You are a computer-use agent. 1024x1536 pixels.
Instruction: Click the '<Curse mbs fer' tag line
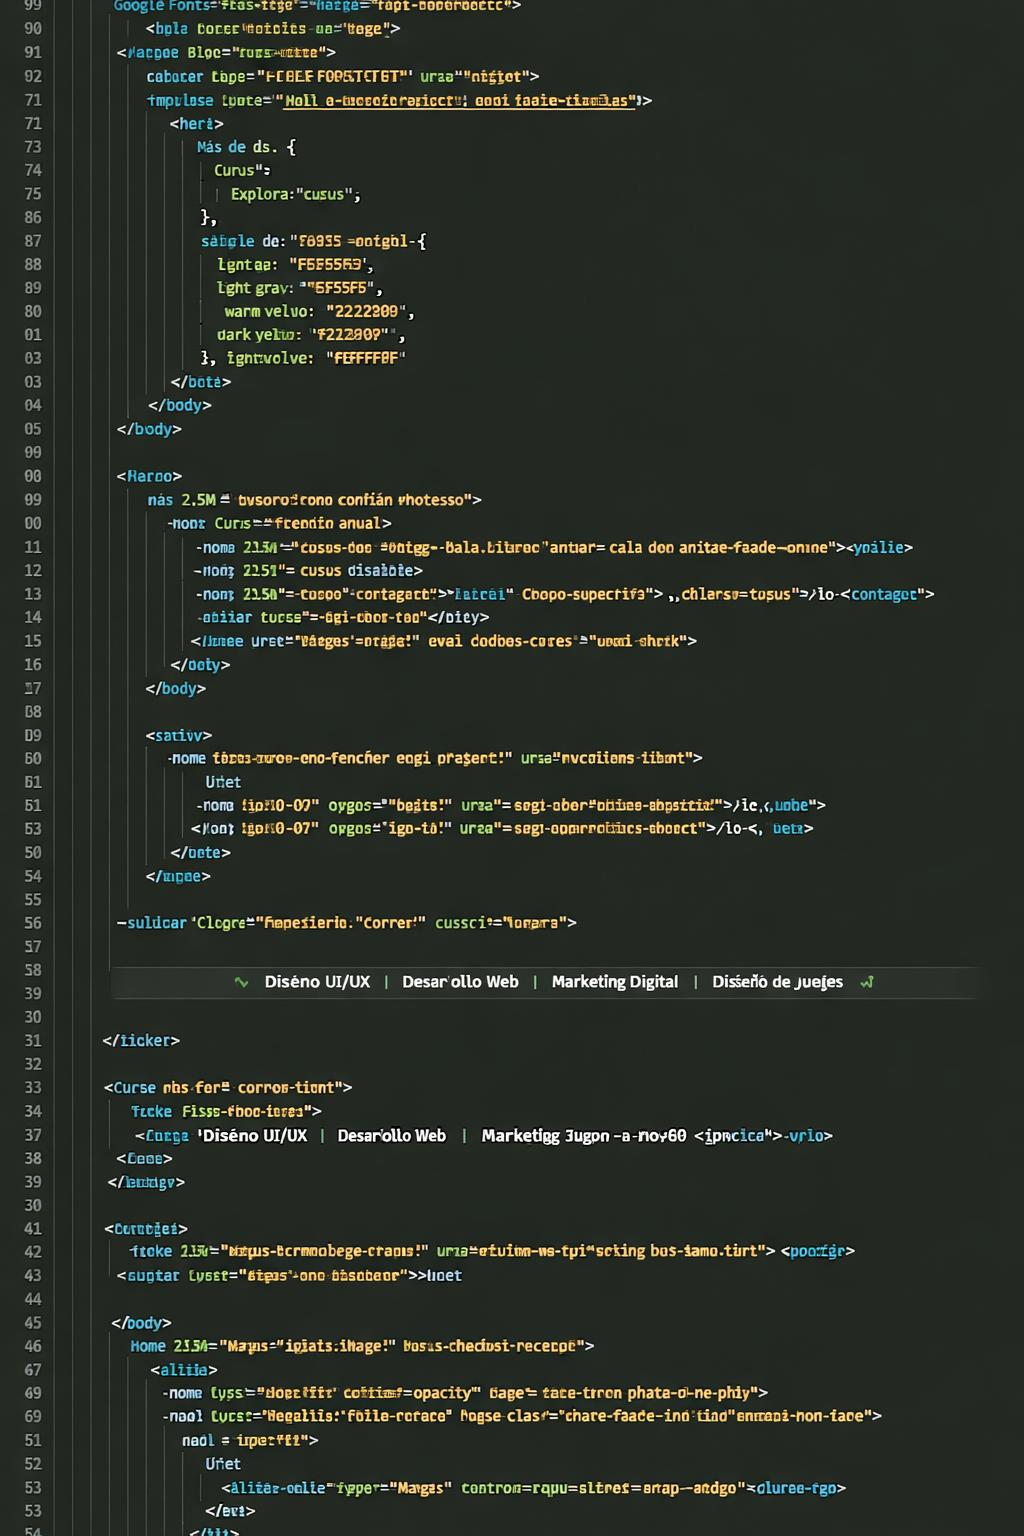(x=228, y=1087)
